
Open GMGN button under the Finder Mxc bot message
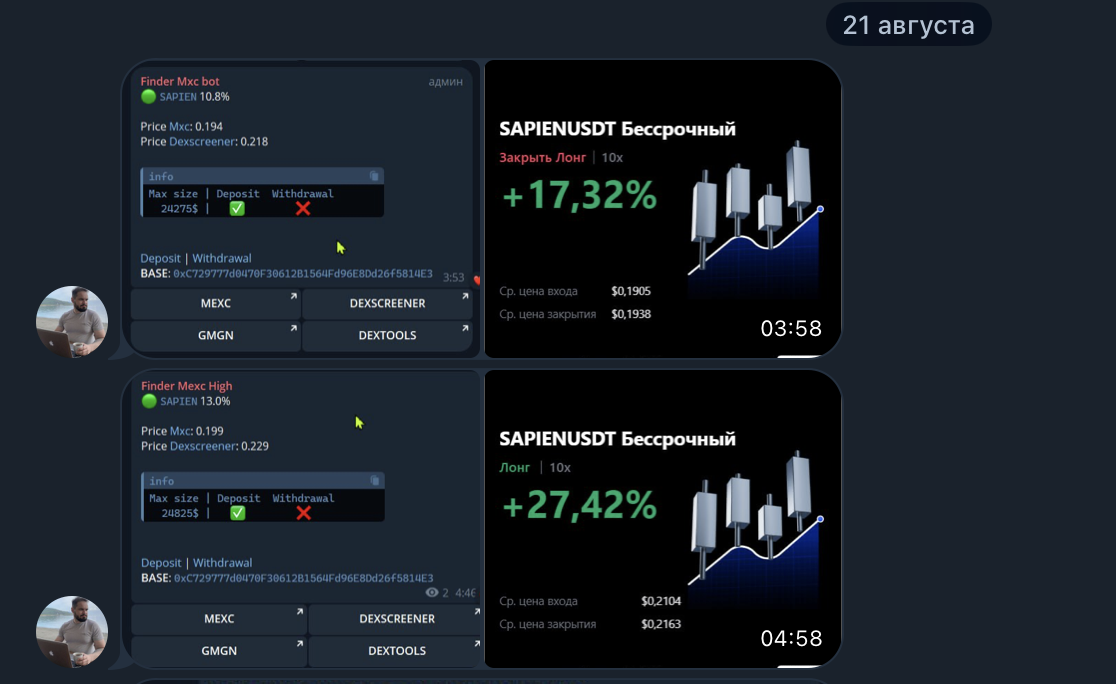click(216, 336)
